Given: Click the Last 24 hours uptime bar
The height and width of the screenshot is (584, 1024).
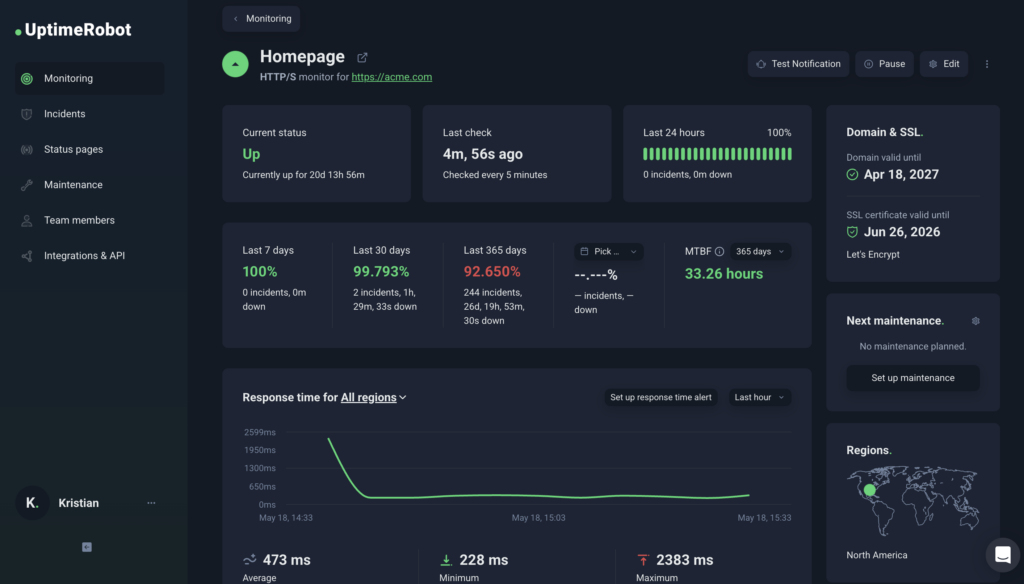Looking at the screenshot, I should tap(717, 154).
